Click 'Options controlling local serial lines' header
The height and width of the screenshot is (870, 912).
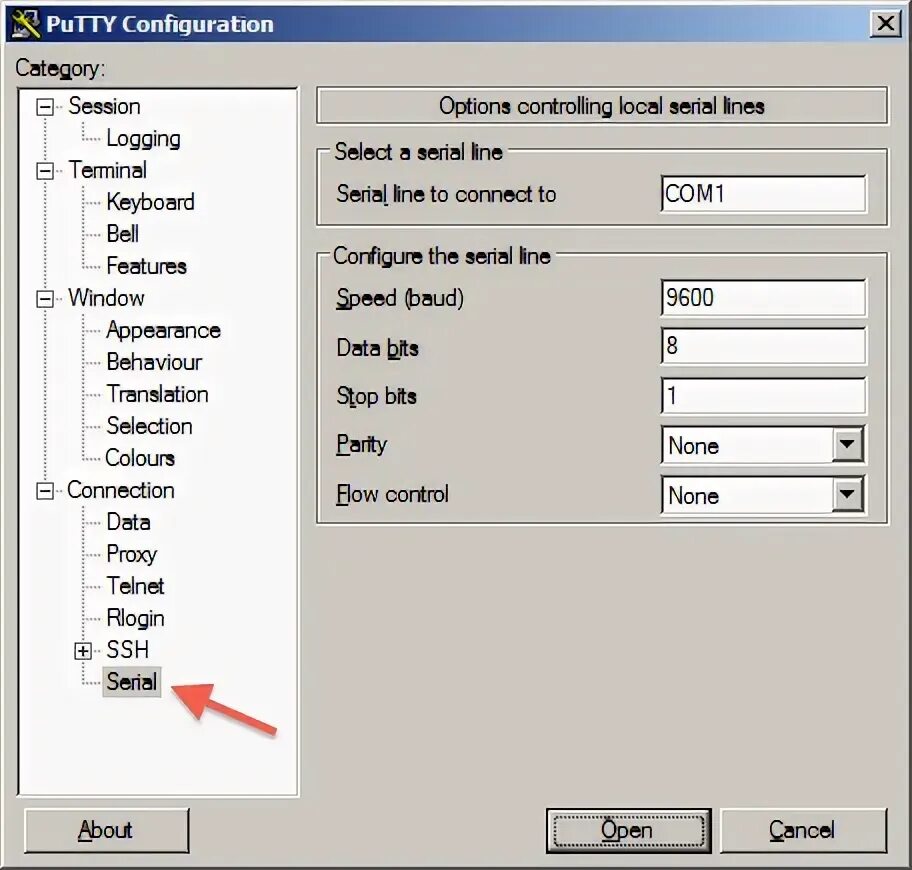[x=602, y=106]
